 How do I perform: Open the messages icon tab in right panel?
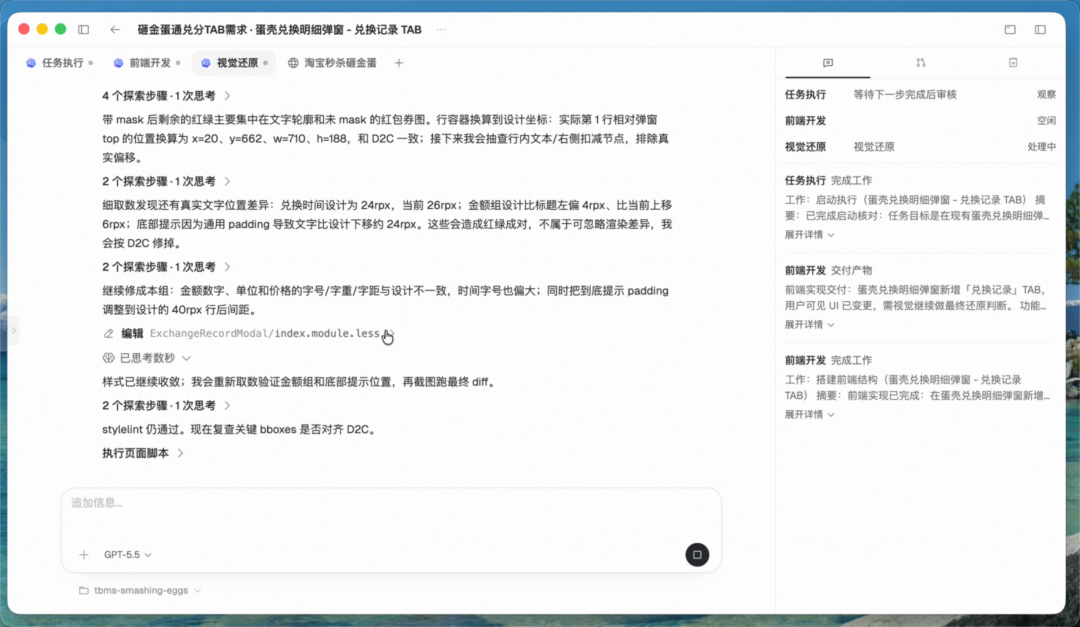[x=828, y=63]
